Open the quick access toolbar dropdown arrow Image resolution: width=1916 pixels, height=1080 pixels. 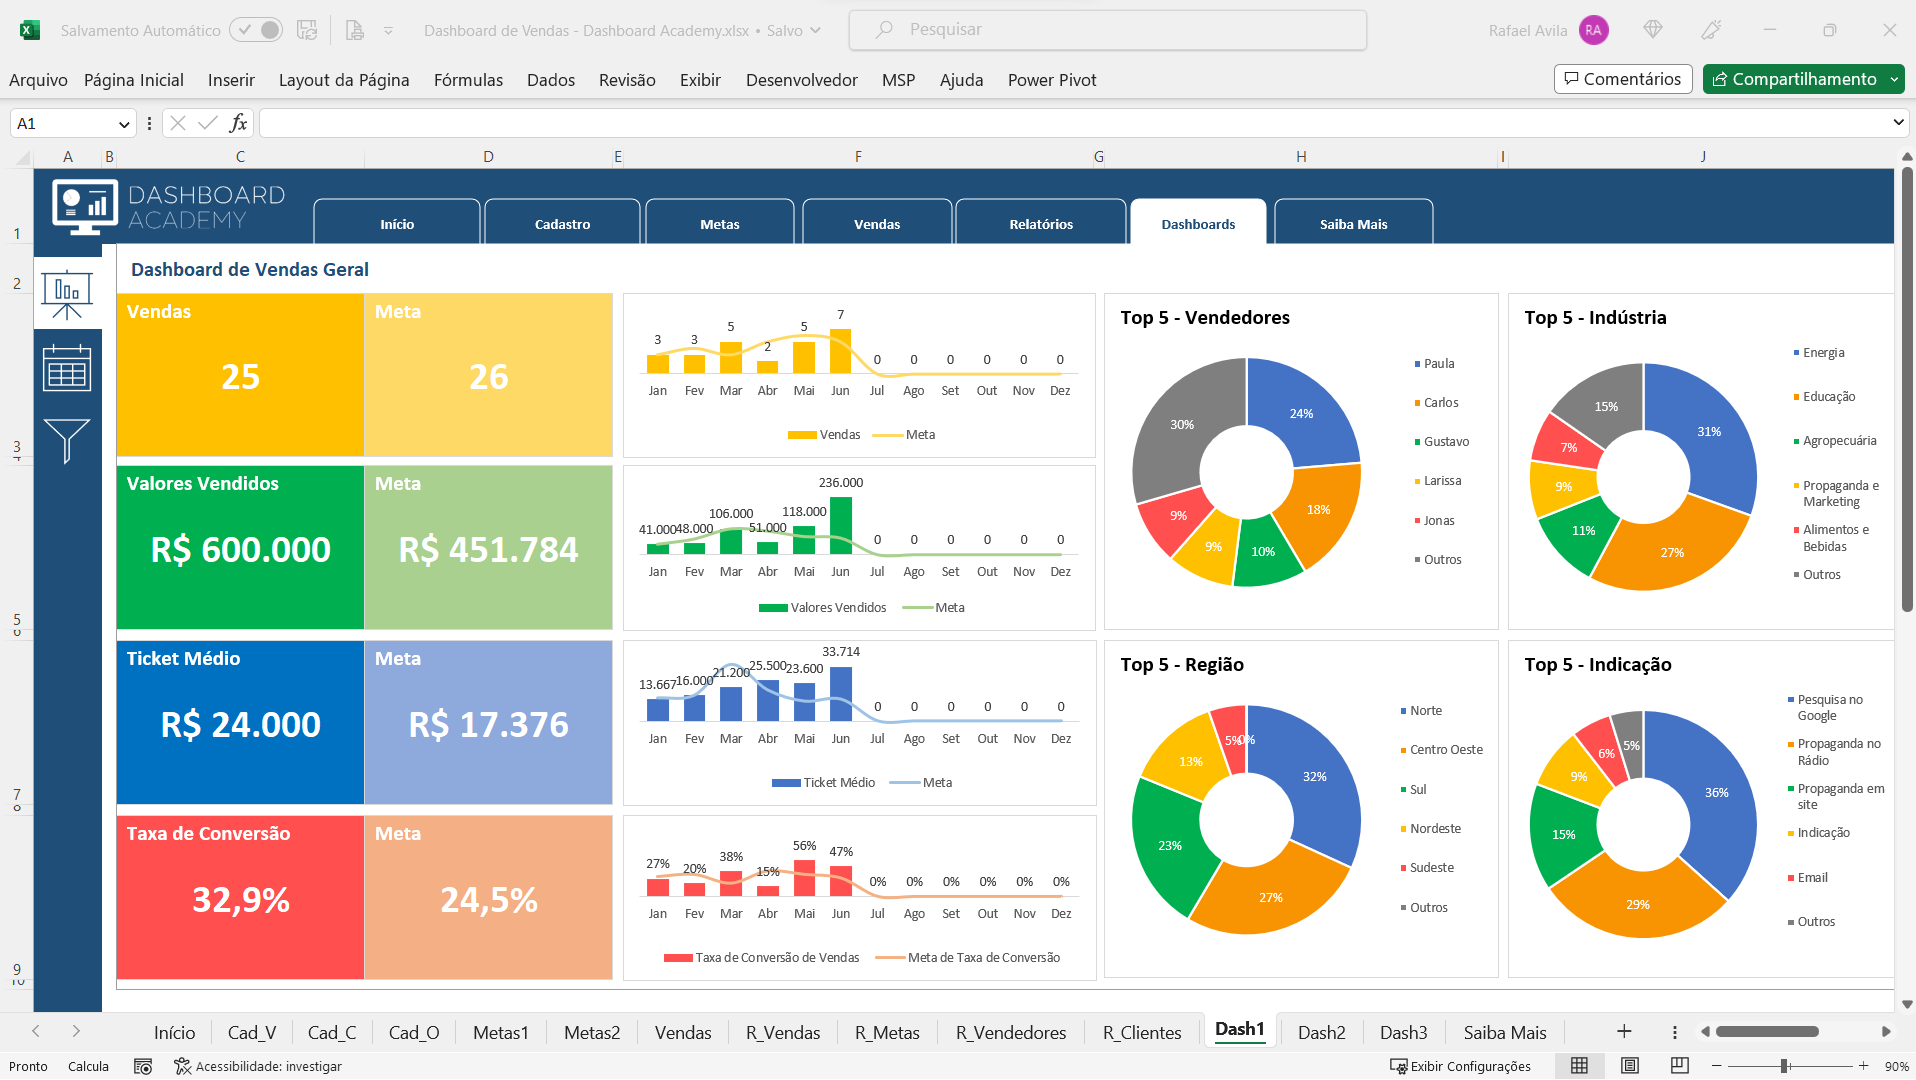pos(388,31)
